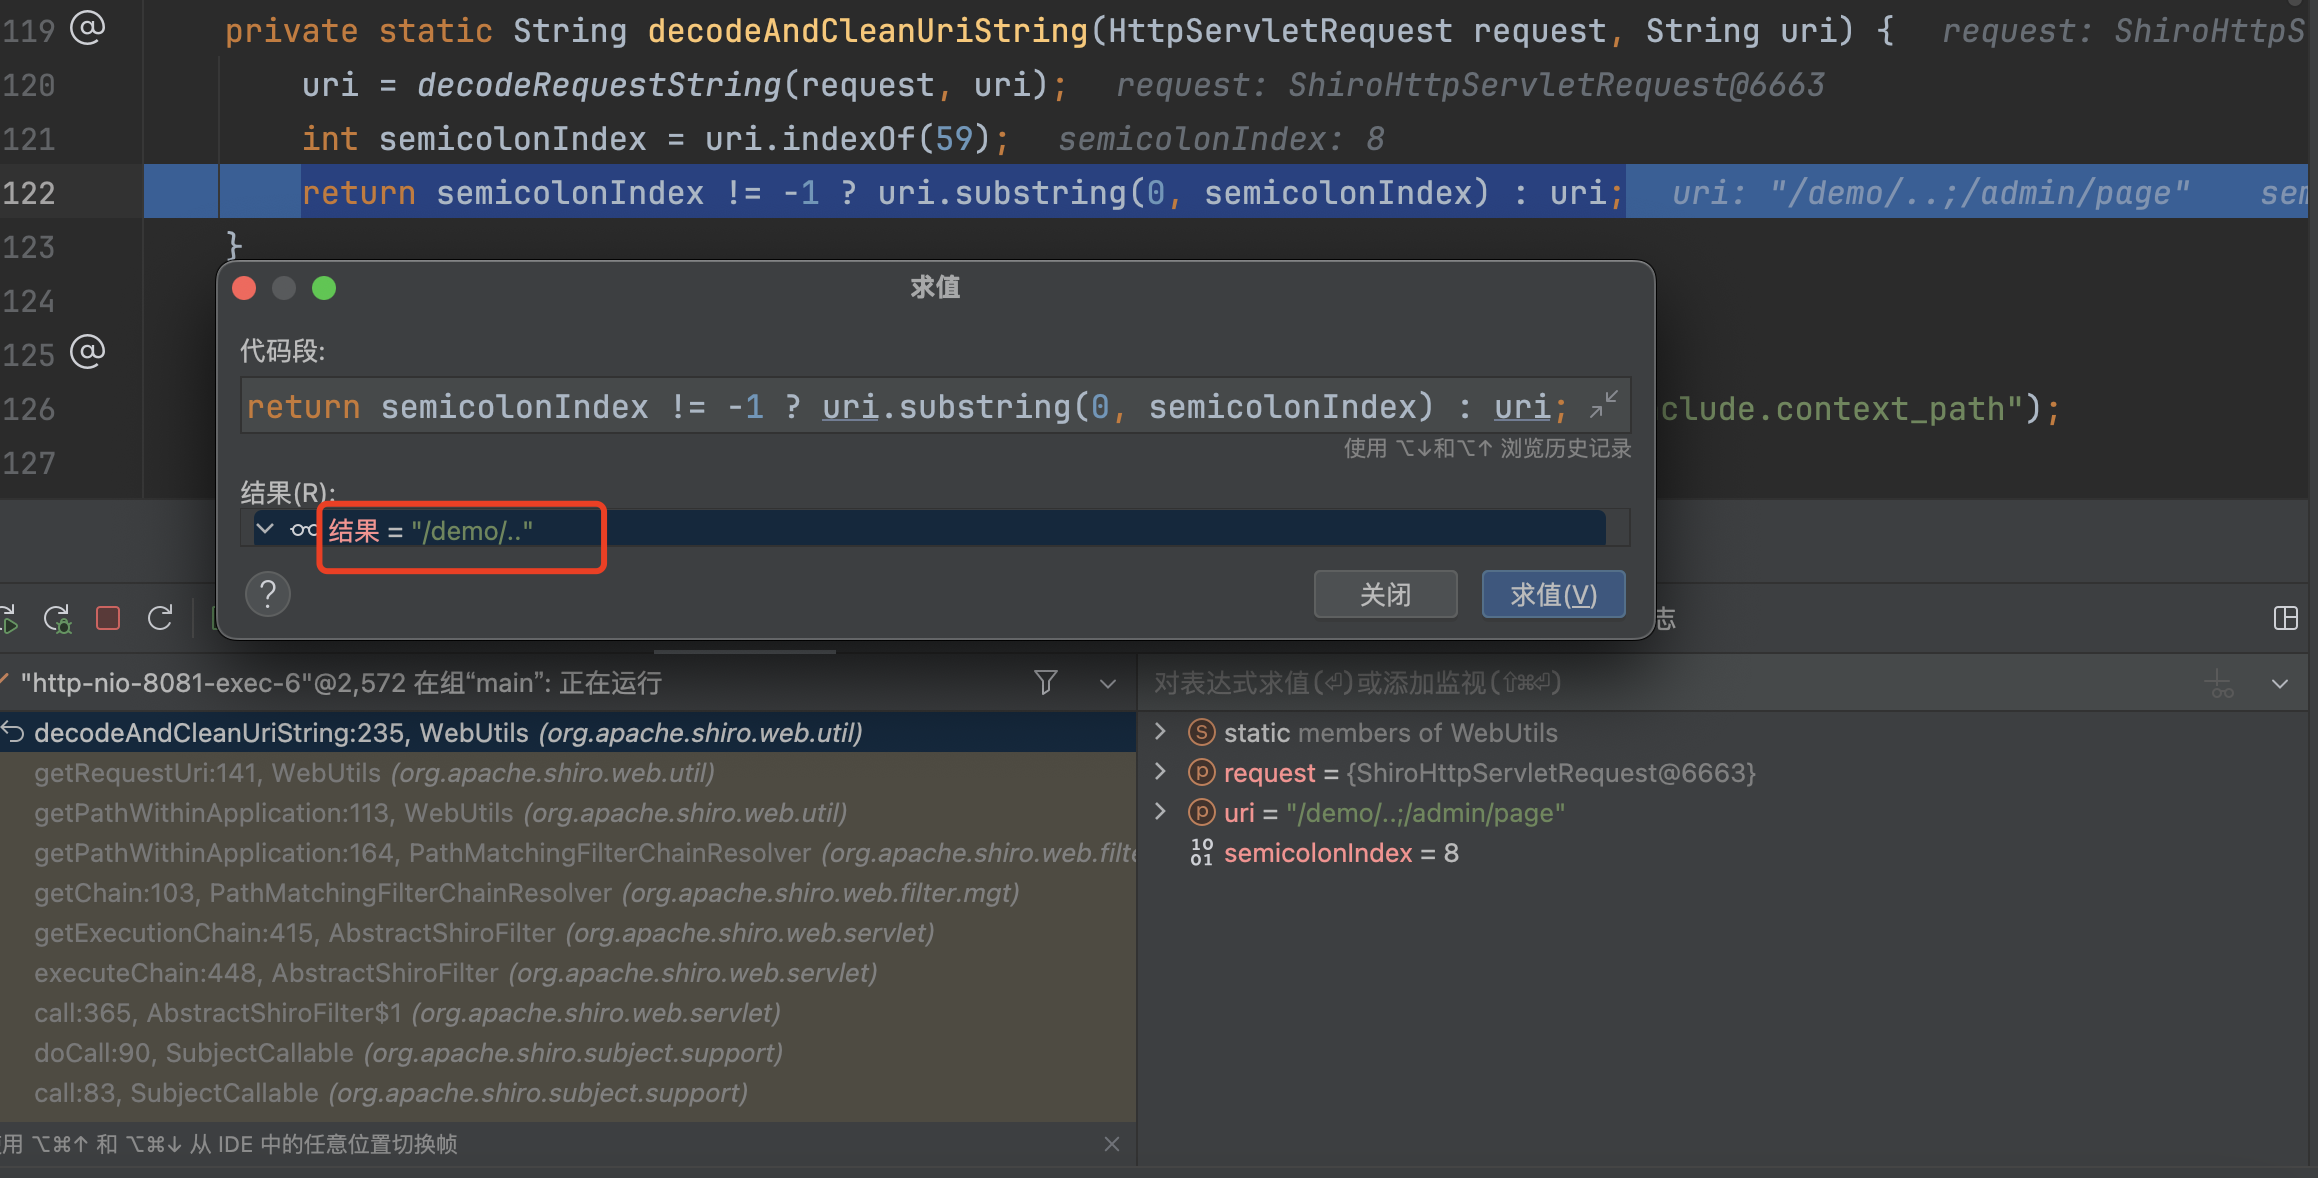Expand the uri variable node

1160,812
